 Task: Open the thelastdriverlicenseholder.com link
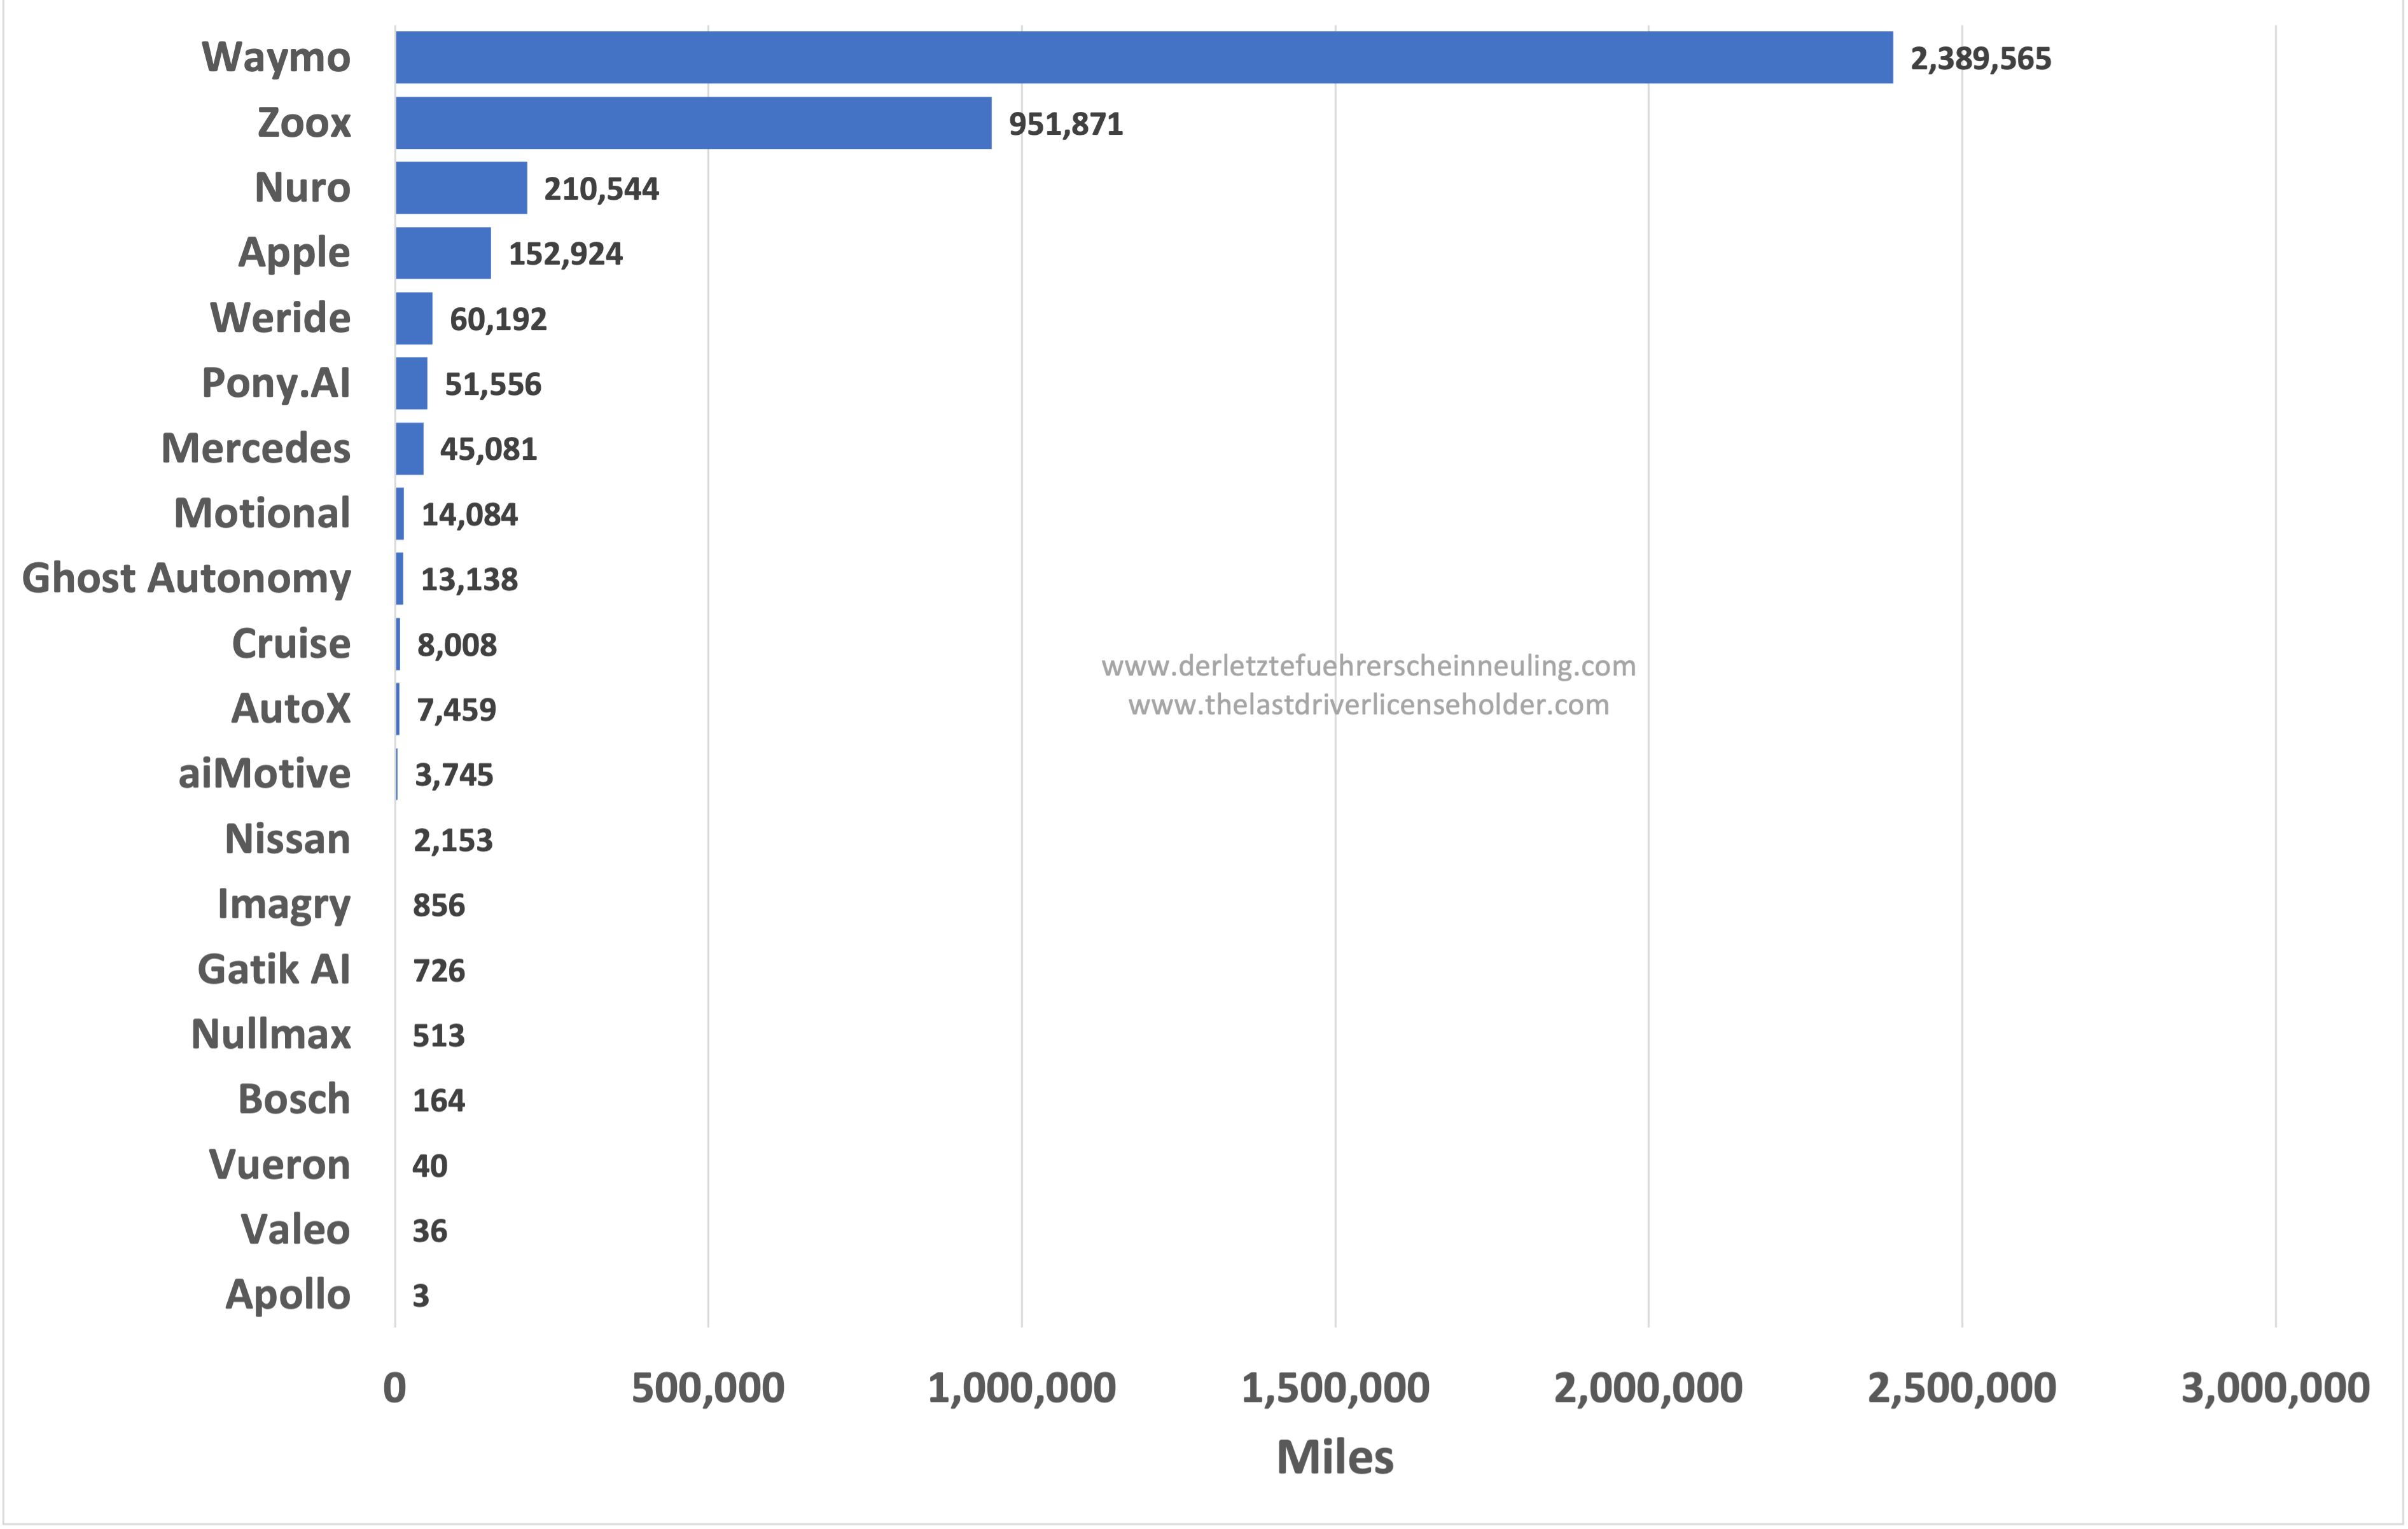pos(1368,705)
